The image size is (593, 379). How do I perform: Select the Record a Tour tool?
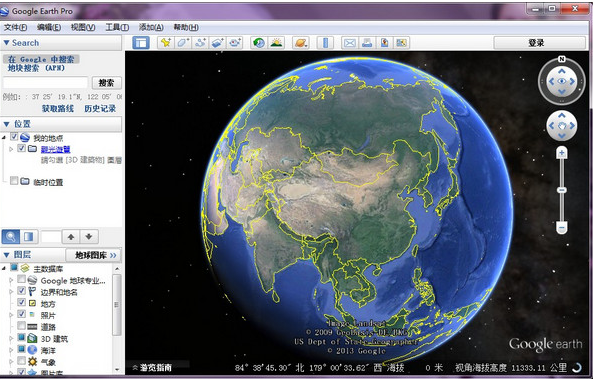coord(235,43)
